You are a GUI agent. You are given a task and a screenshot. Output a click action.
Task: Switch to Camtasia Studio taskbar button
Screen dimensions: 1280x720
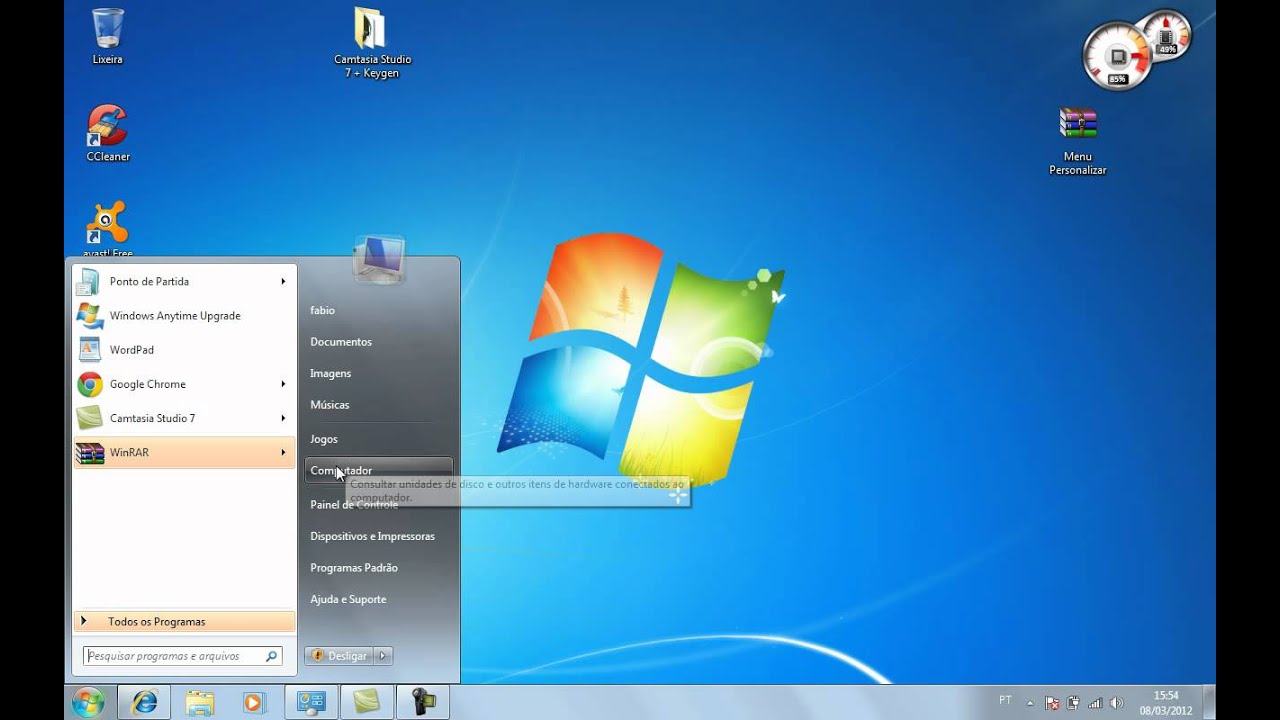[367, 702]
